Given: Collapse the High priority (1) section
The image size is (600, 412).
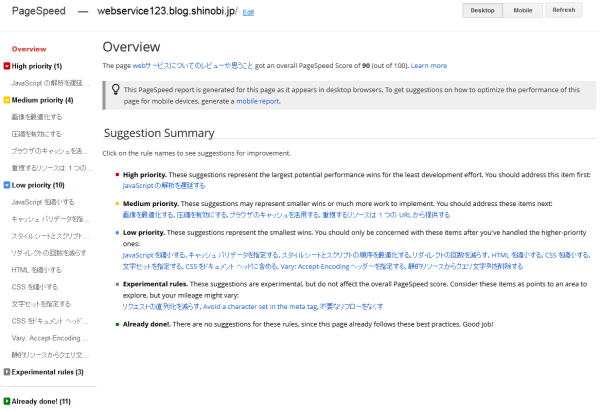Looking at the screenshot, I should coord(37,66).
